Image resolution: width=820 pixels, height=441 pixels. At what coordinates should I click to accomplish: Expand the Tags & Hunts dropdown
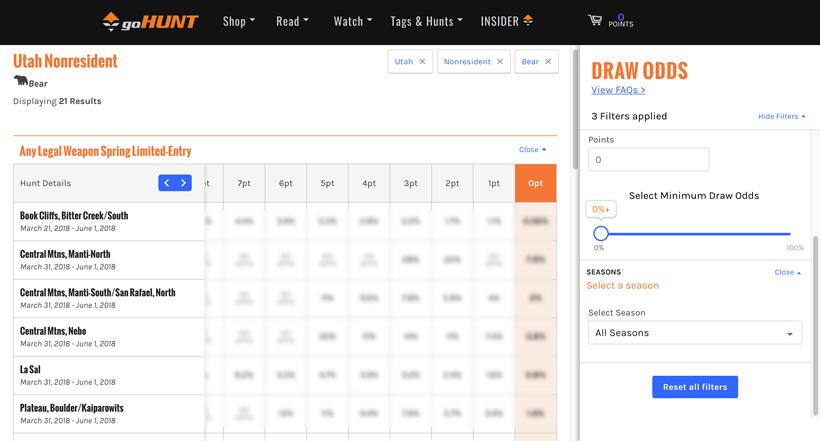[x=426, y=21]
